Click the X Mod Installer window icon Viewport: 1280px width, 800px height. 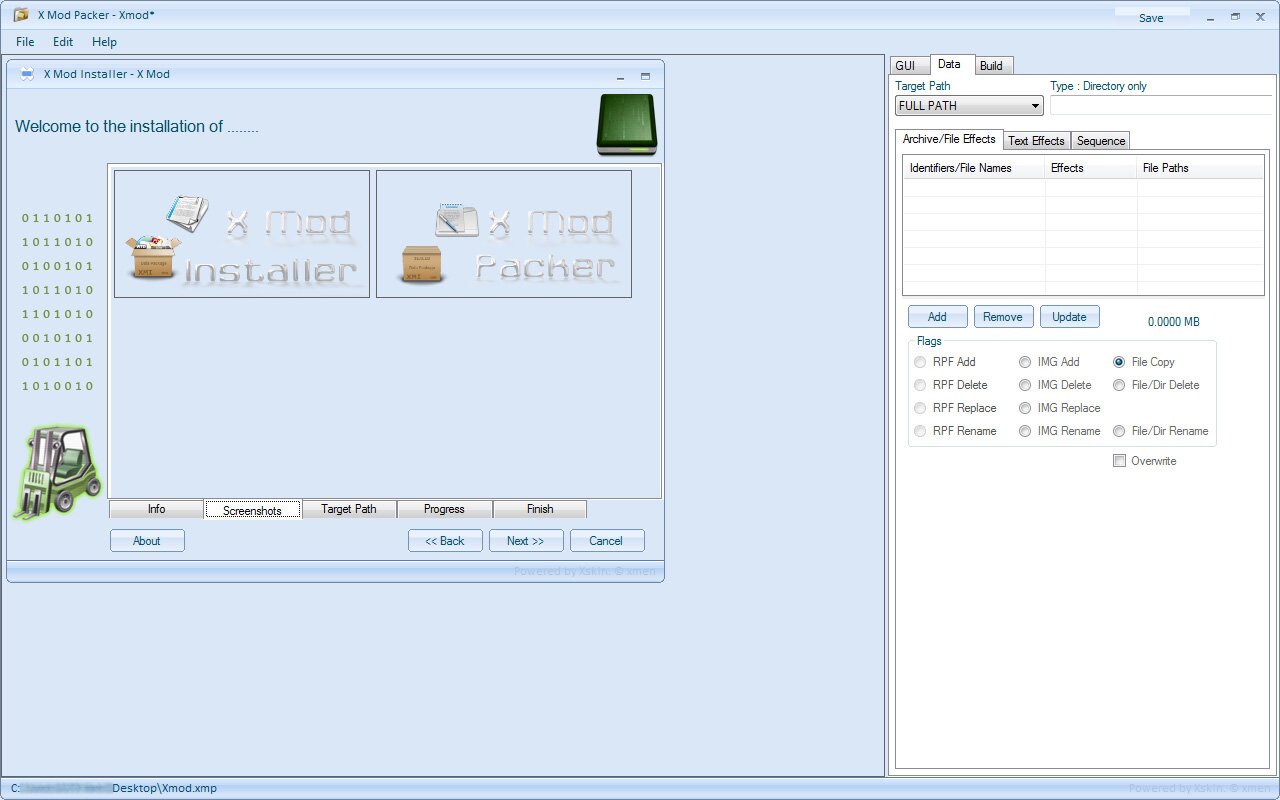(x=27, y=75)
